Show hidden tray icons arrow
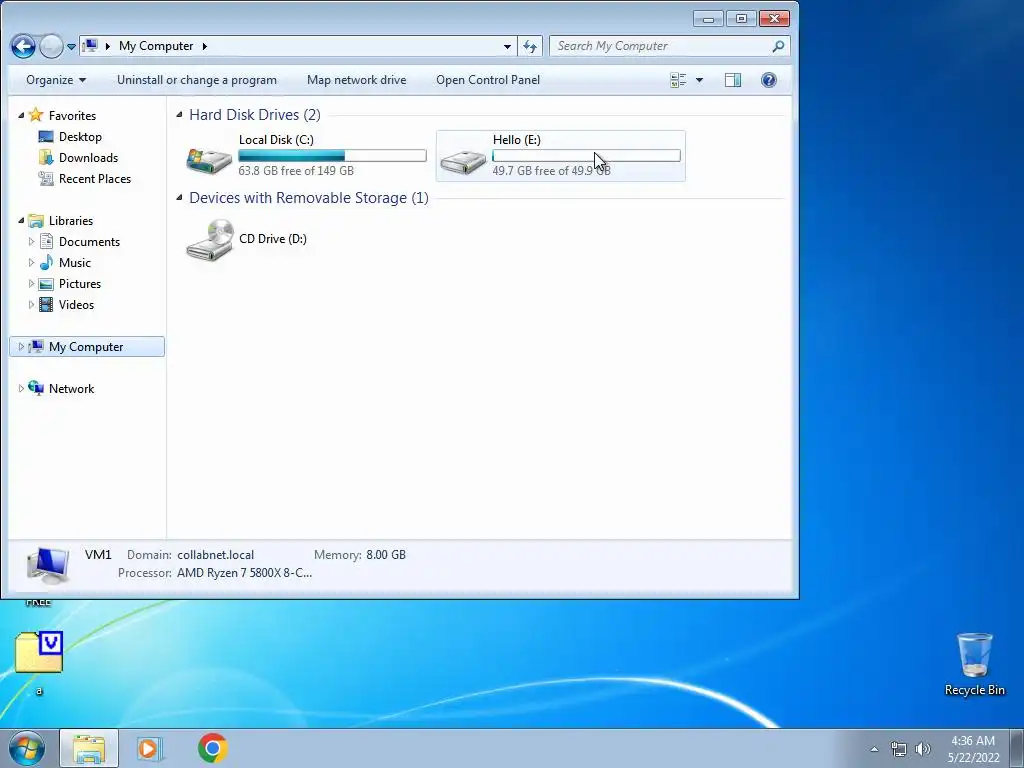1024x768 pixels. click(x=874, y=749)
